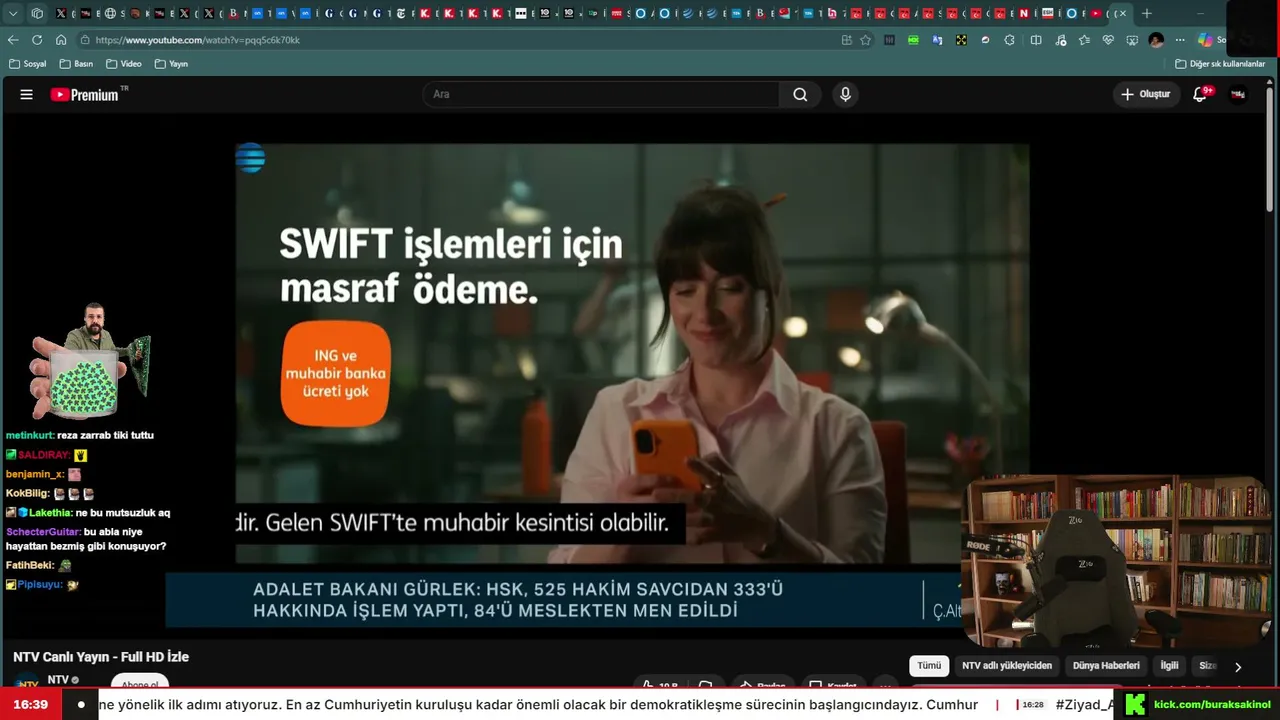Image resolution: width=1280 pixels, height=720 pixels.
Task: Open the Copilot sidebar button
Action: point(1206,40)
